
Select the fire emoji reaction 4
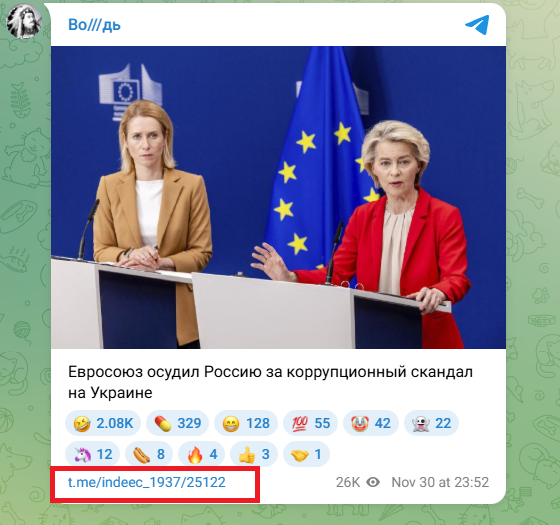click(201, 454)
